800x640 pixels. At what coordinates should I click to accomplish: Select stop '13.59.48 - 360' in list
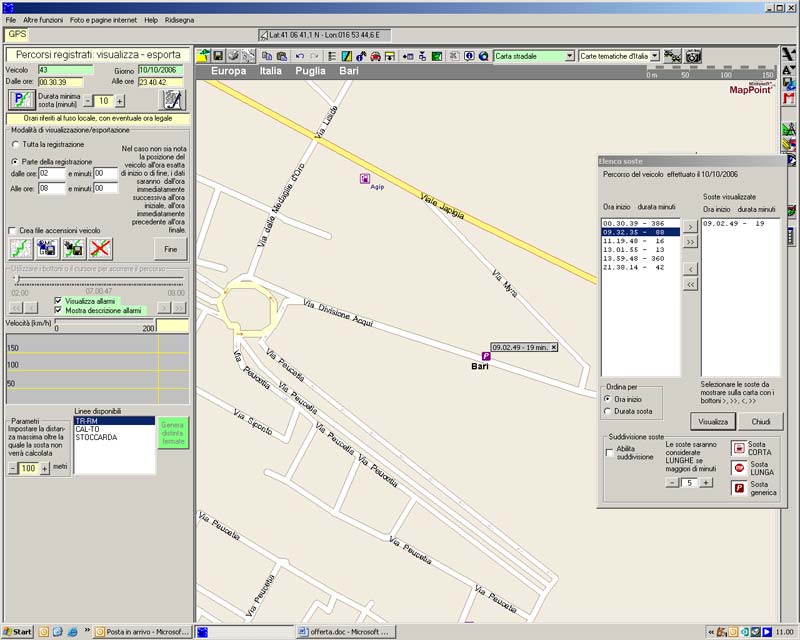[641, 258]
